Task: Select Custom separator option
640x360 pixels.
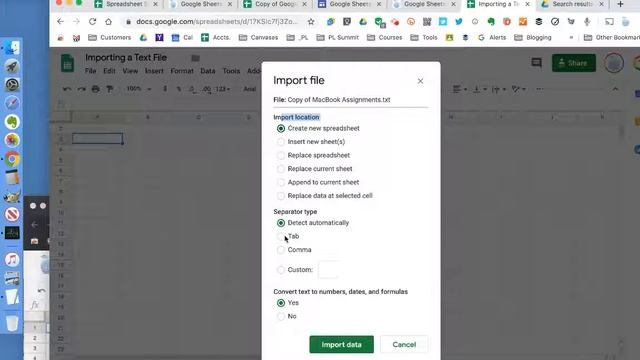Action: coord(281,270)
